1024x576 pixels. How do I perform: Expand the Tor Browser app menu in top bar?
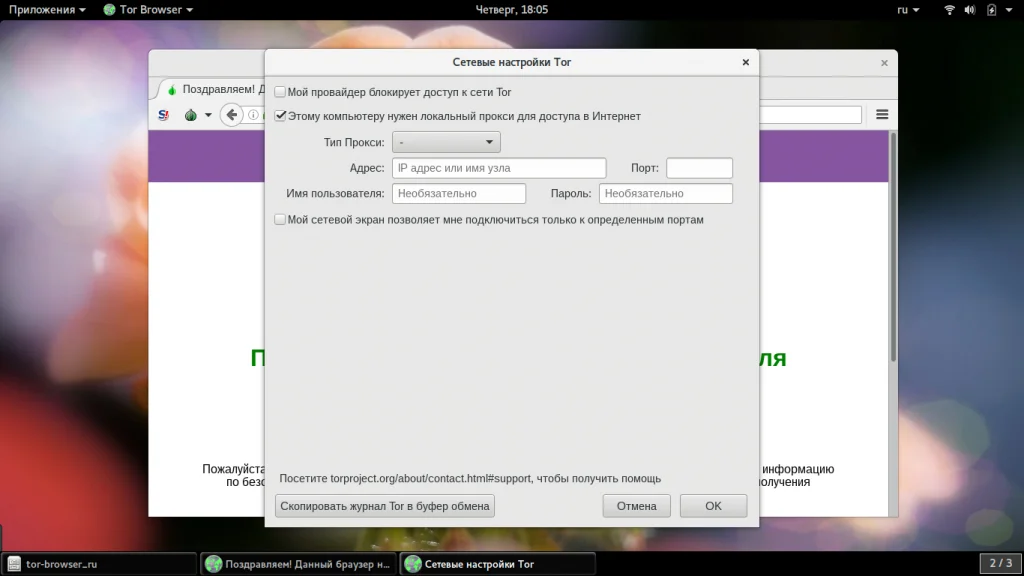[148, 10]
